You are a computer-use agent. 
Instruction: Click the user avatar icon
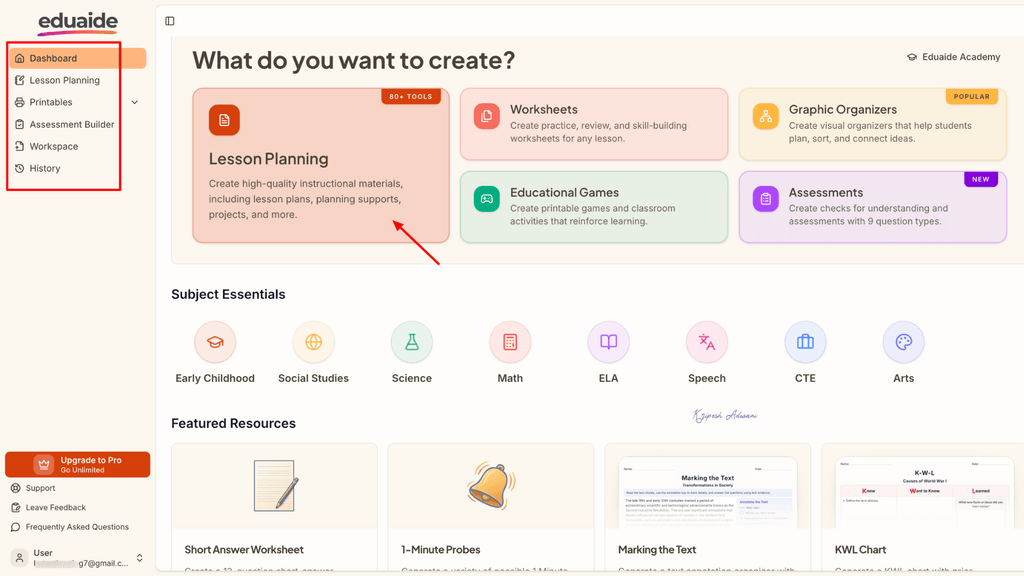coord(20,558)
